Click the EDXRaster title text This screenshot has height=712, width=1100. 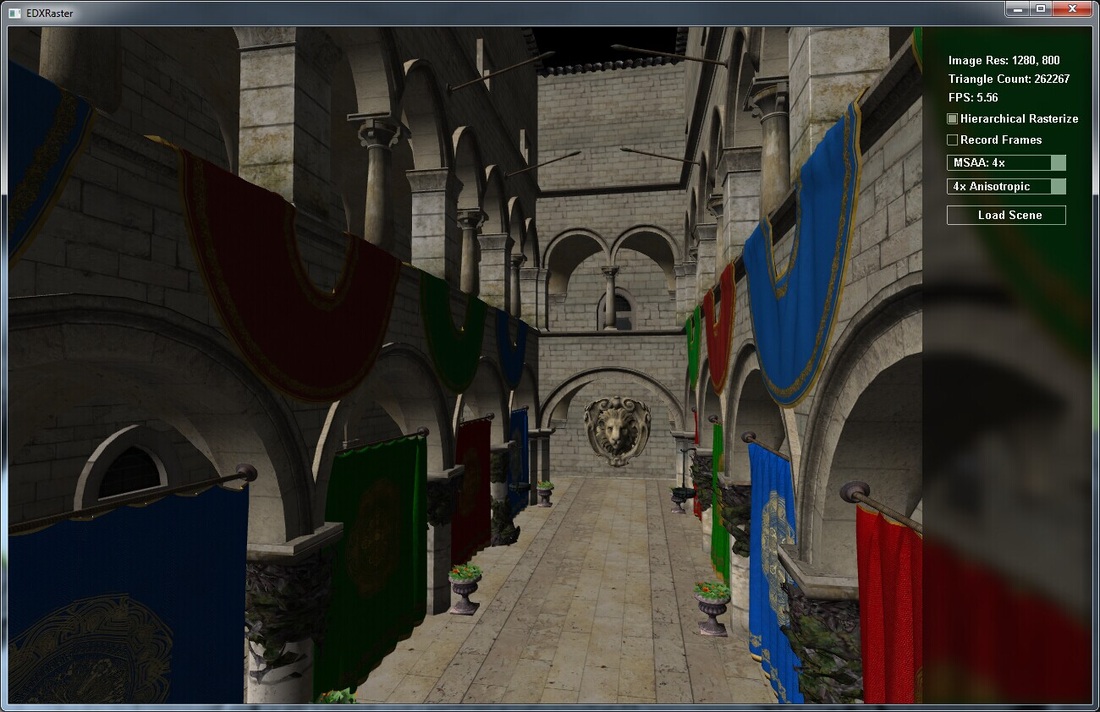50,13
